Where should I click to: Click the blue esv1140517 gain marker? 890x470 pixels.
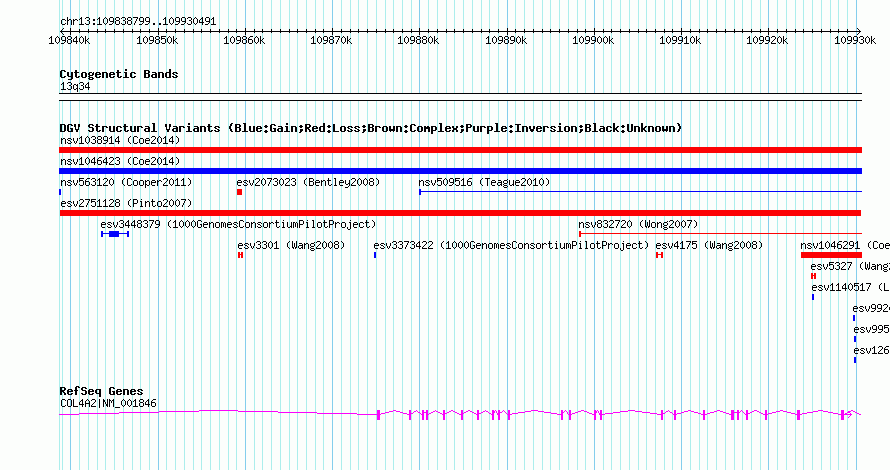[x=813, y=297]
